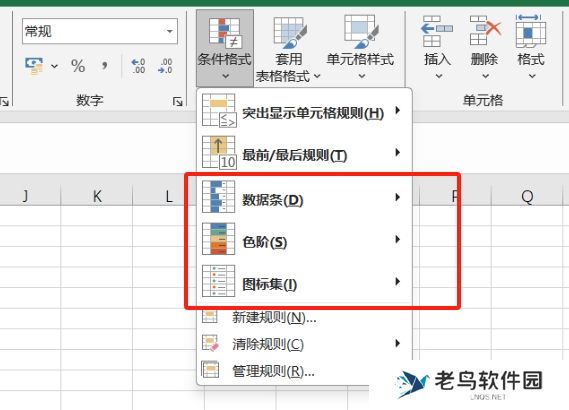Expand the accounting format dropdown arrow
Viewport: 569px width, 410px height.
[x=54, y=66]
